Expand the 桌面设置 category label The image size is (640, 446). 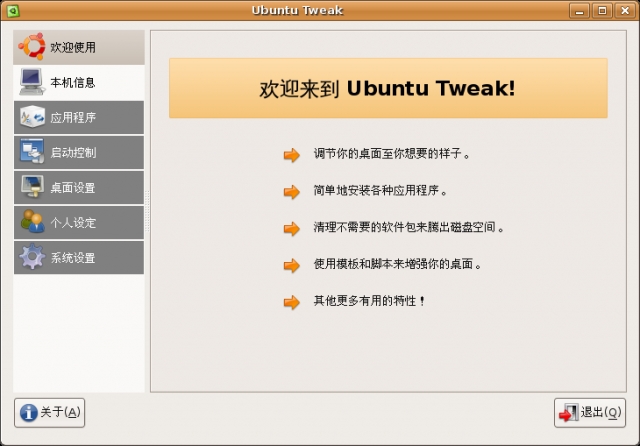pos(73,188)
